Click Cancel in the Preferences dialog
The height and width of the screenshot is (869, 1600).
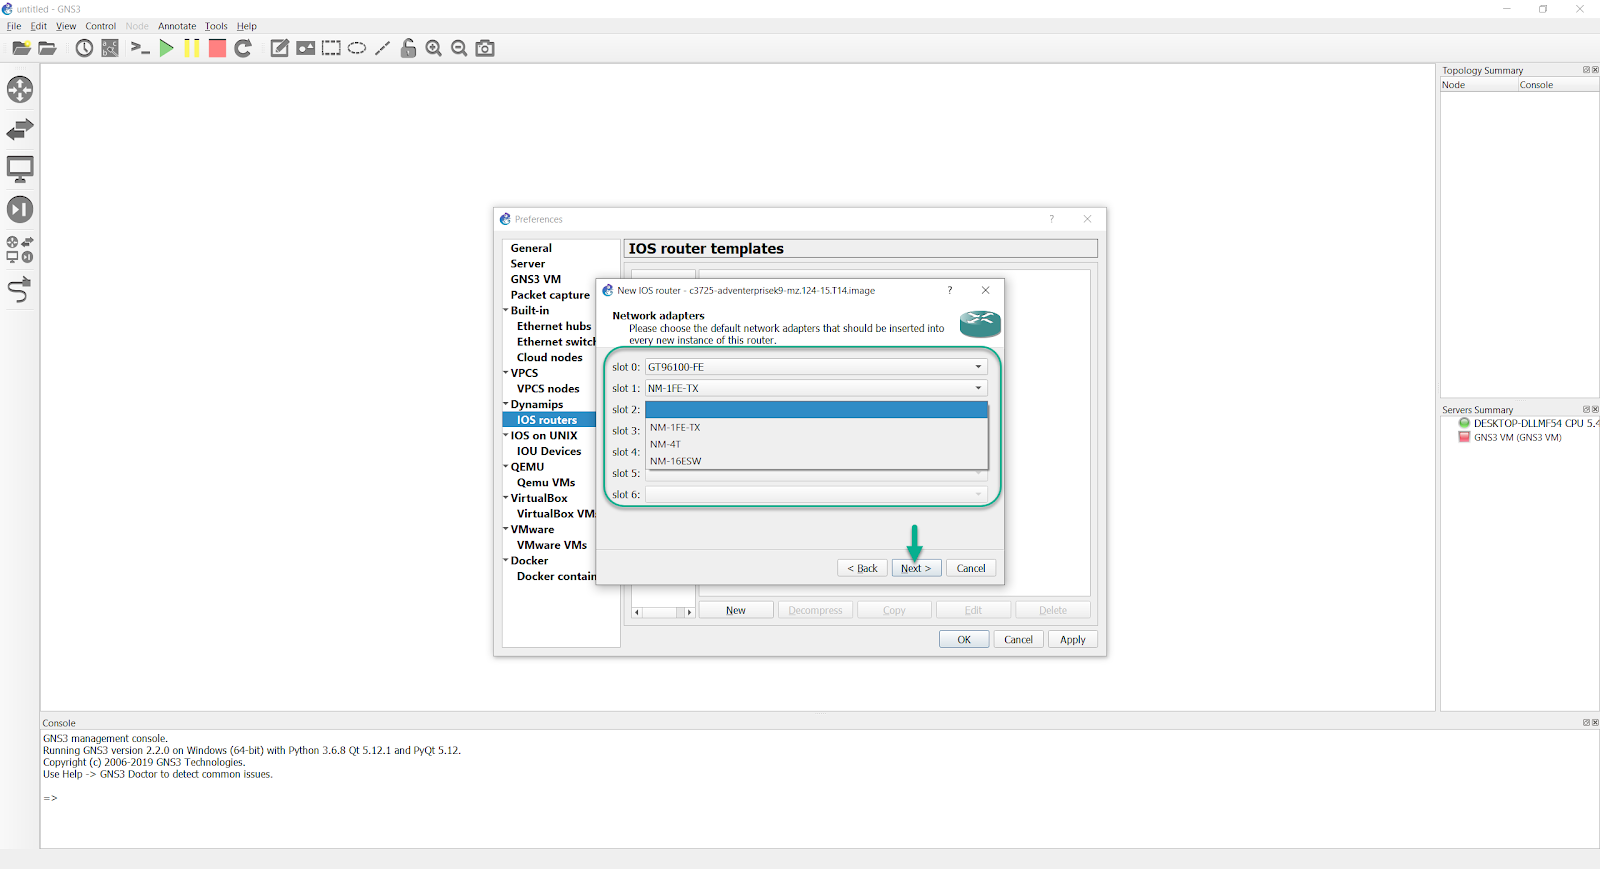(x=1018, y=639)
